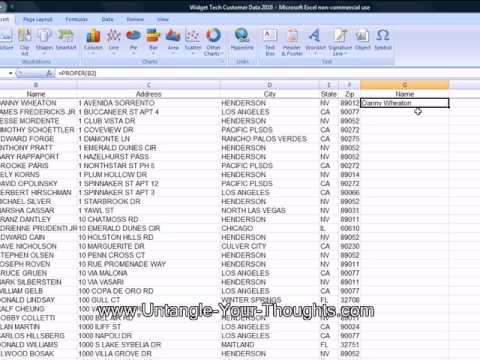Screen dimensions: 480x360
Task: Insert a Bar chart
Action: click(x=153, y=41)
